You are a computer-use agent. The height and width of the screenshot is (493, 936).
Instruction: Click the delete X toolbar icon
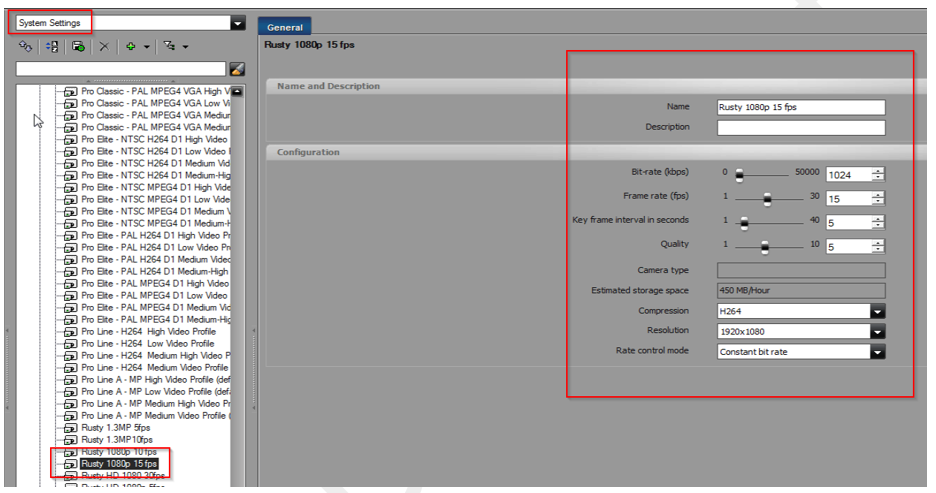tap(104, 46)
